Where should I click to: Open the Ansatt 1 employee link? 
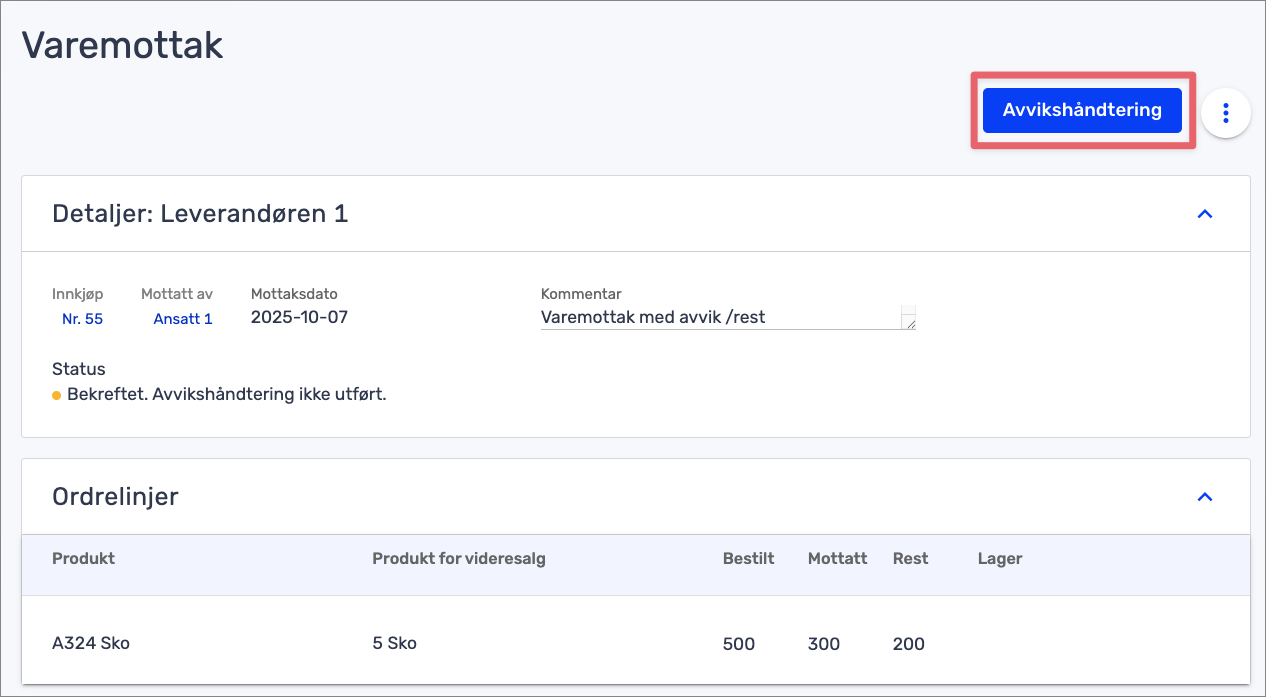pos(182,319)
